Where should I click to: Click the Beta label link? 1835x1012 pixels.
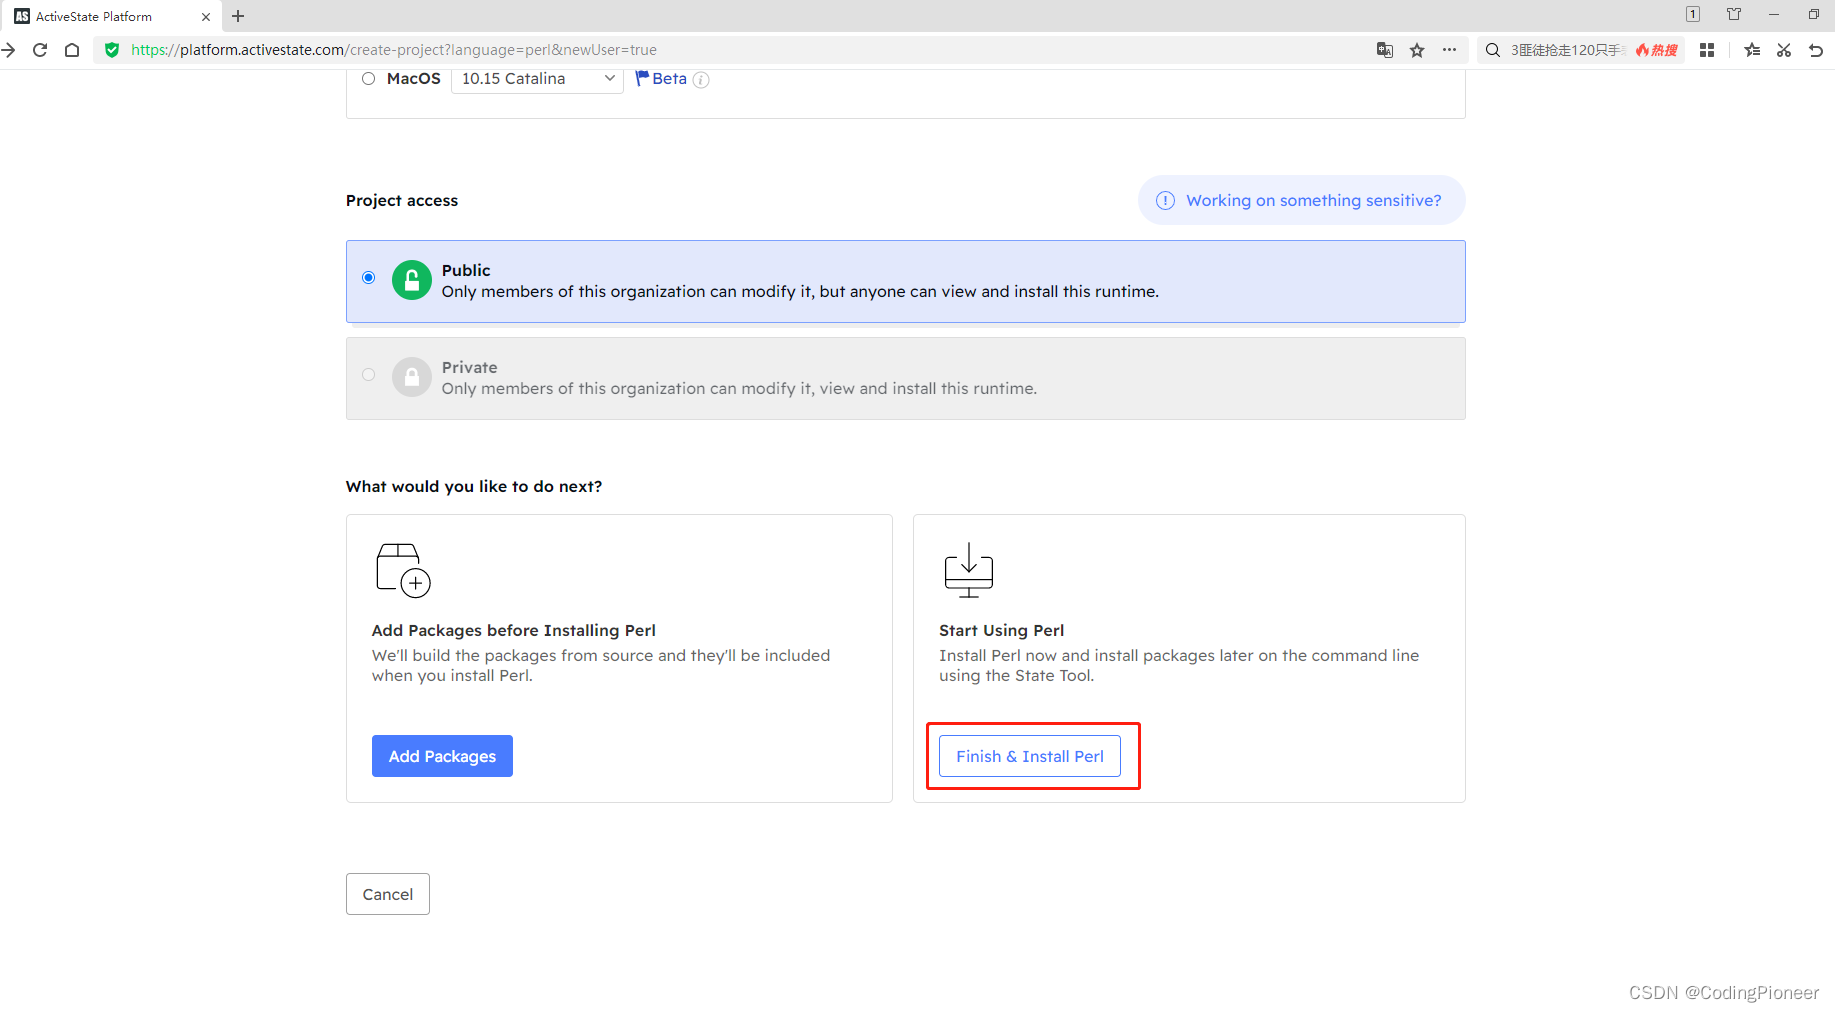point(669,79)
